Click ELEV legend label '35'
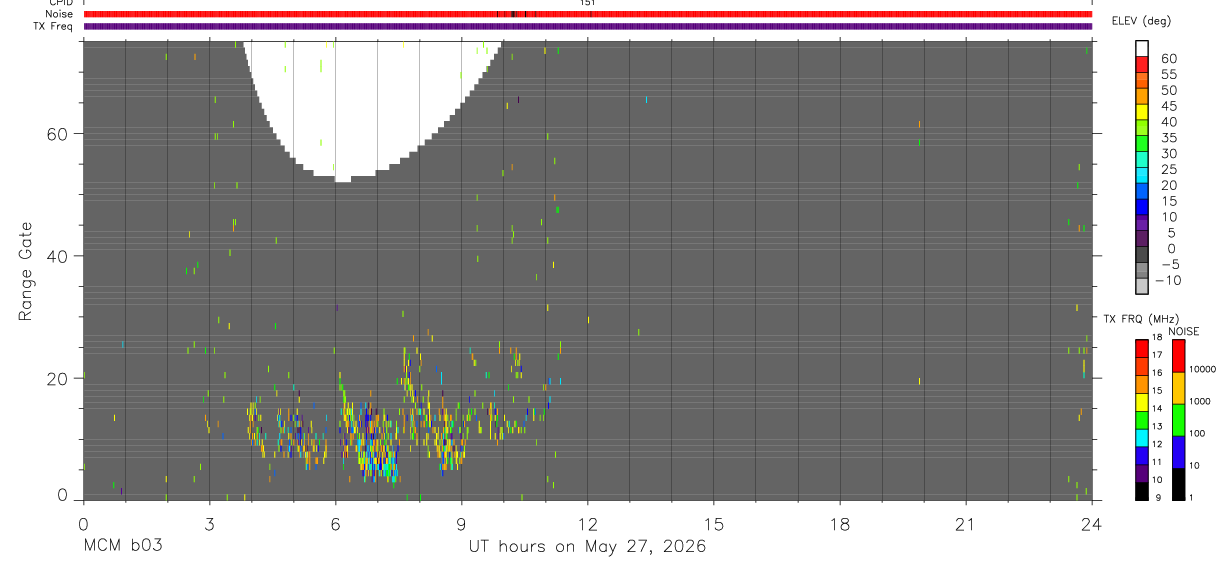Viewport: 1228px width, 567px height. click(x=1168, y=138)
